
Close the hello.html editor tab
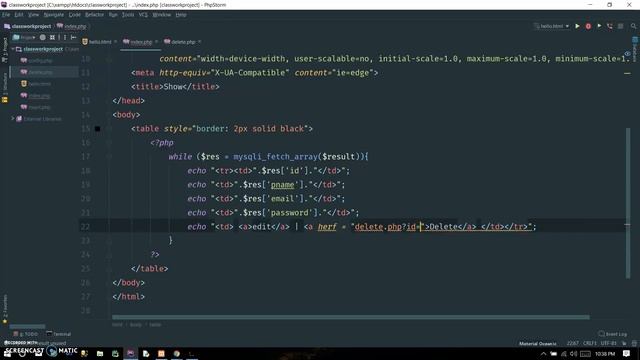(116, 42)
